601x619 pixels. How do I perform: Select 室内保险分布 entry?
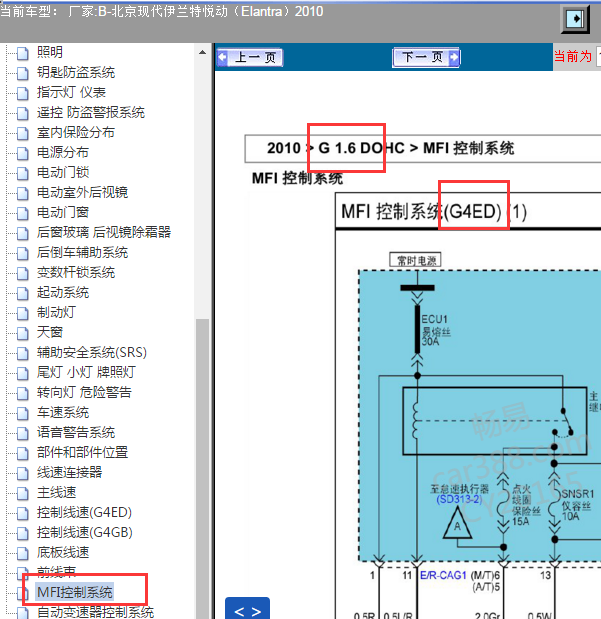[76, 133]
